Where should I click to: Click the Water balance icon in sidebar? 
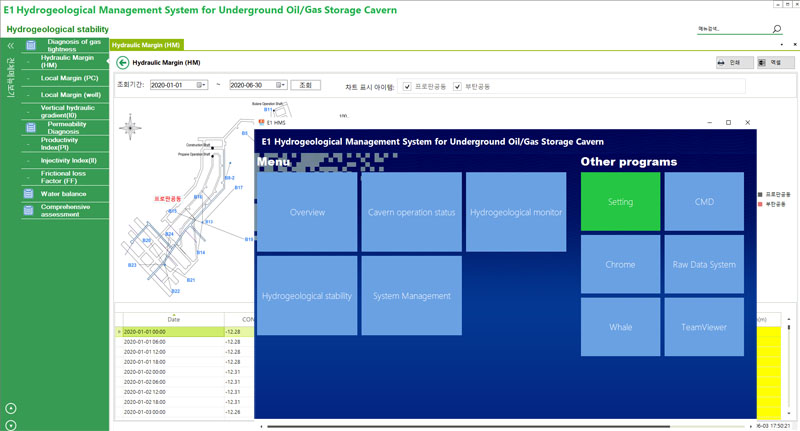(x=30, y=193)
